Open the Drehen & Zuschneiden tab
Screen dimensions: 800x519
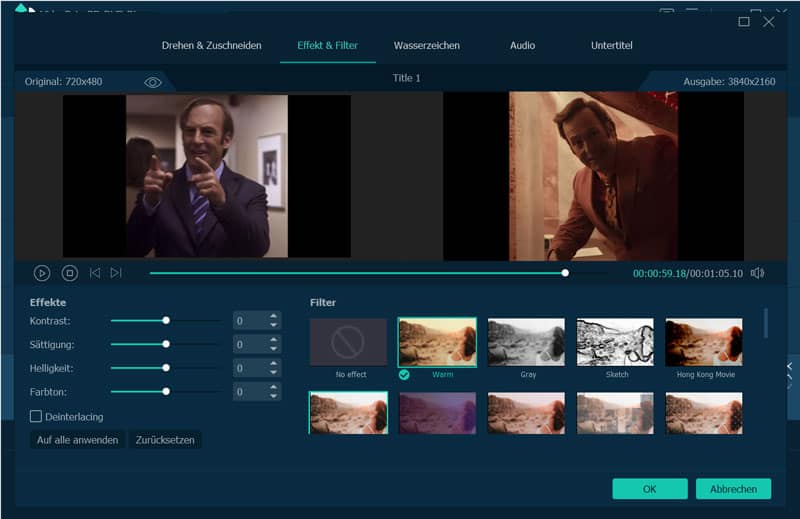[211, 45]
